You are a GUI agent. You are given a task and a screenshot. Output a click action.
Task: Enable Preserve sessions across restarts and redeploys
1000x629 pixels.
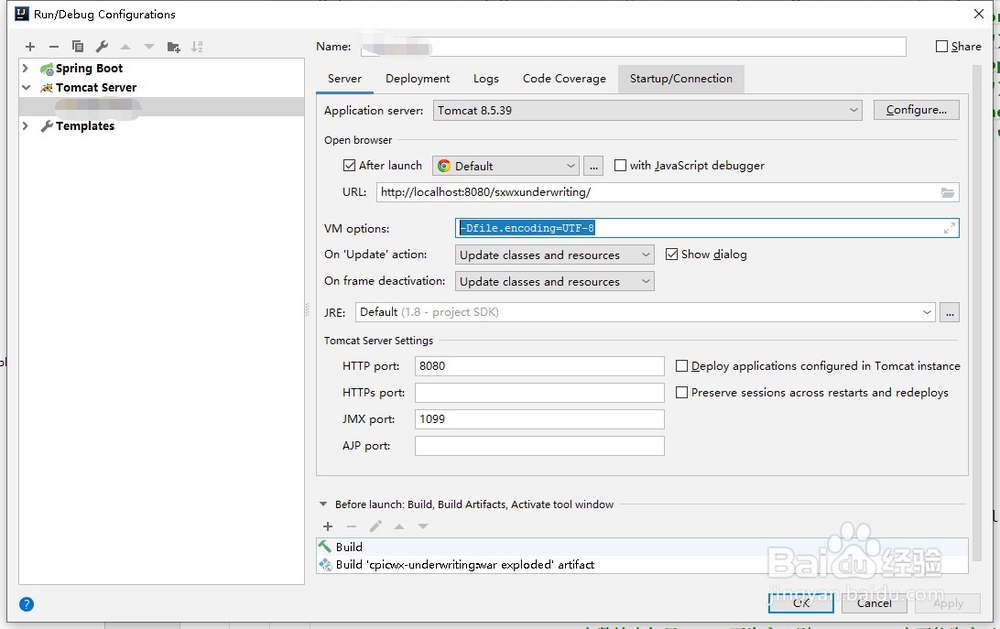682,392
